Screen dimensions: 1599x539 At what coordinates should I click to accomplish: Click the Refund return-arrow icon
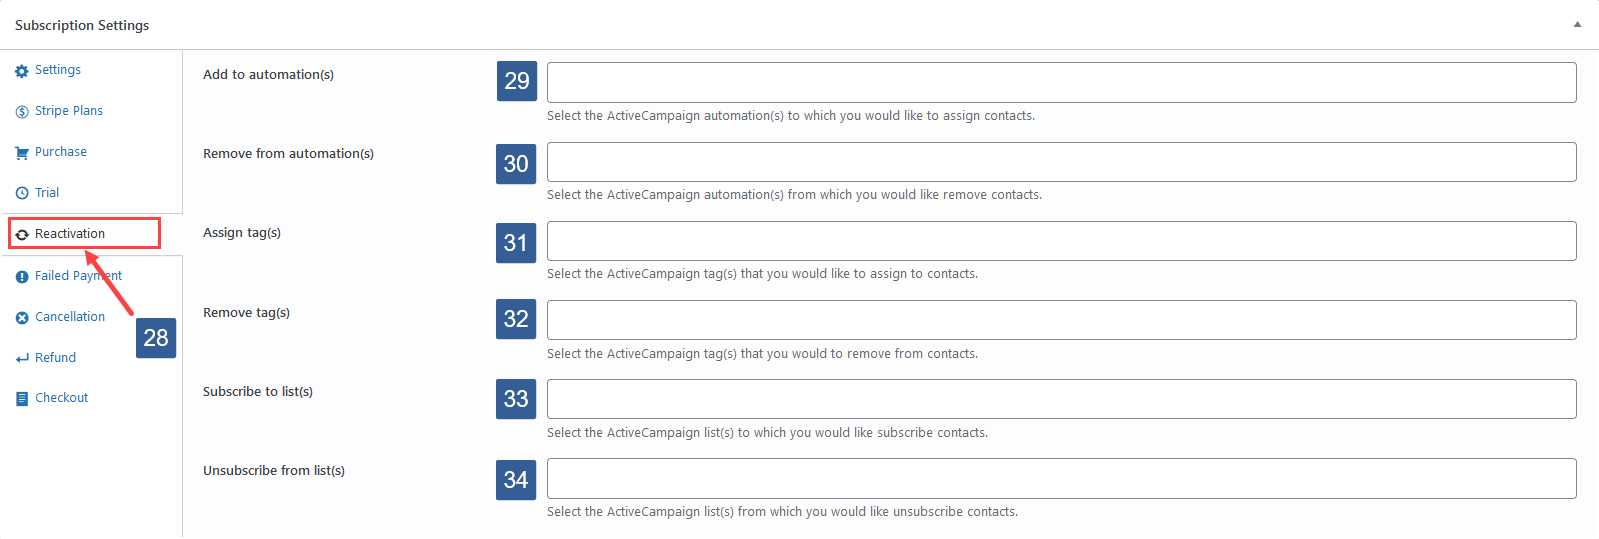tap(22, 359)
